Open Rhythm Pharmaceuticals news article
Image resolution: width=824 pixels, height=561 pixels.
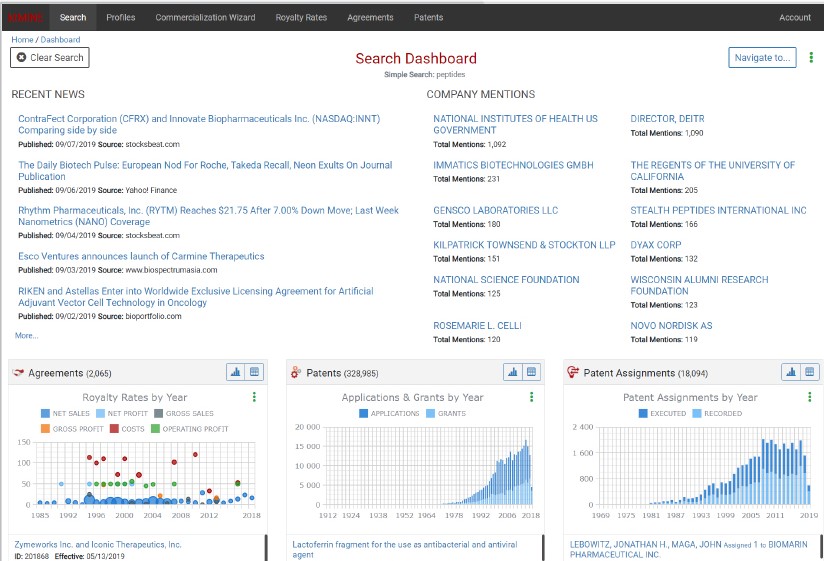(208, 216)
